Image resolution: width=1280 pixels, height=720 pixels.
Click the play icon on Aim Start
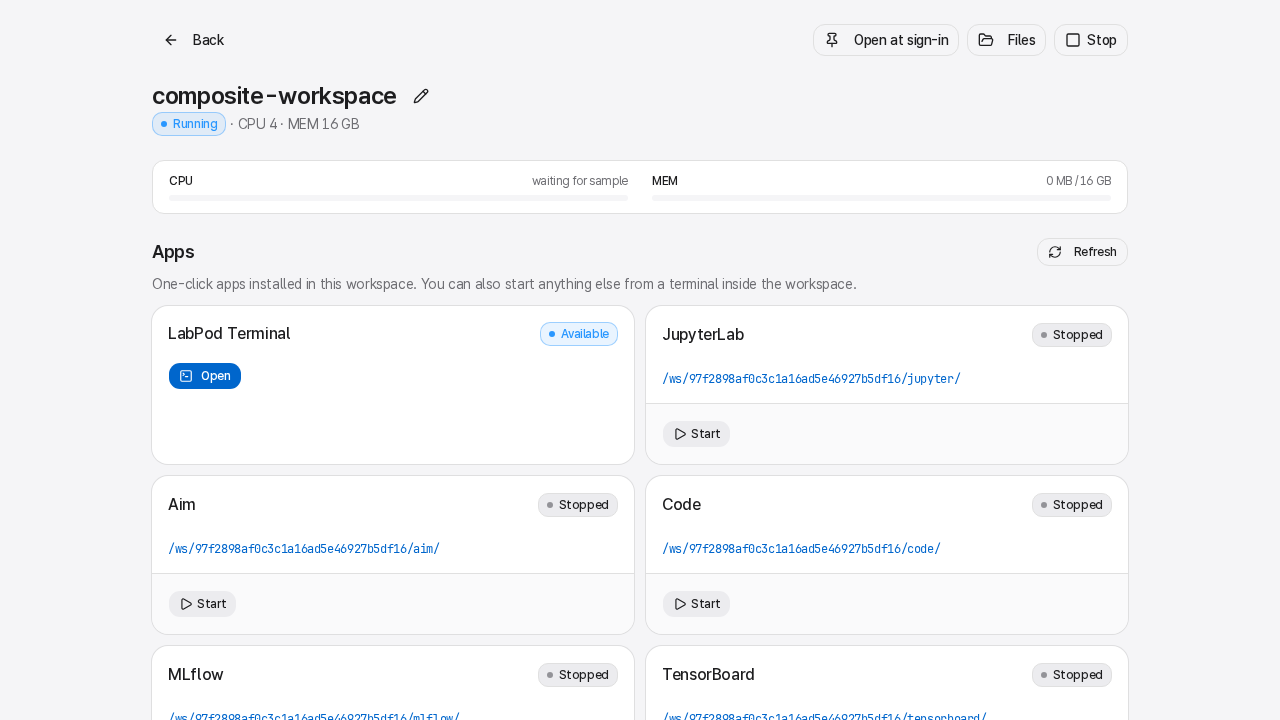pyautogui.click(x=186, y=604)
